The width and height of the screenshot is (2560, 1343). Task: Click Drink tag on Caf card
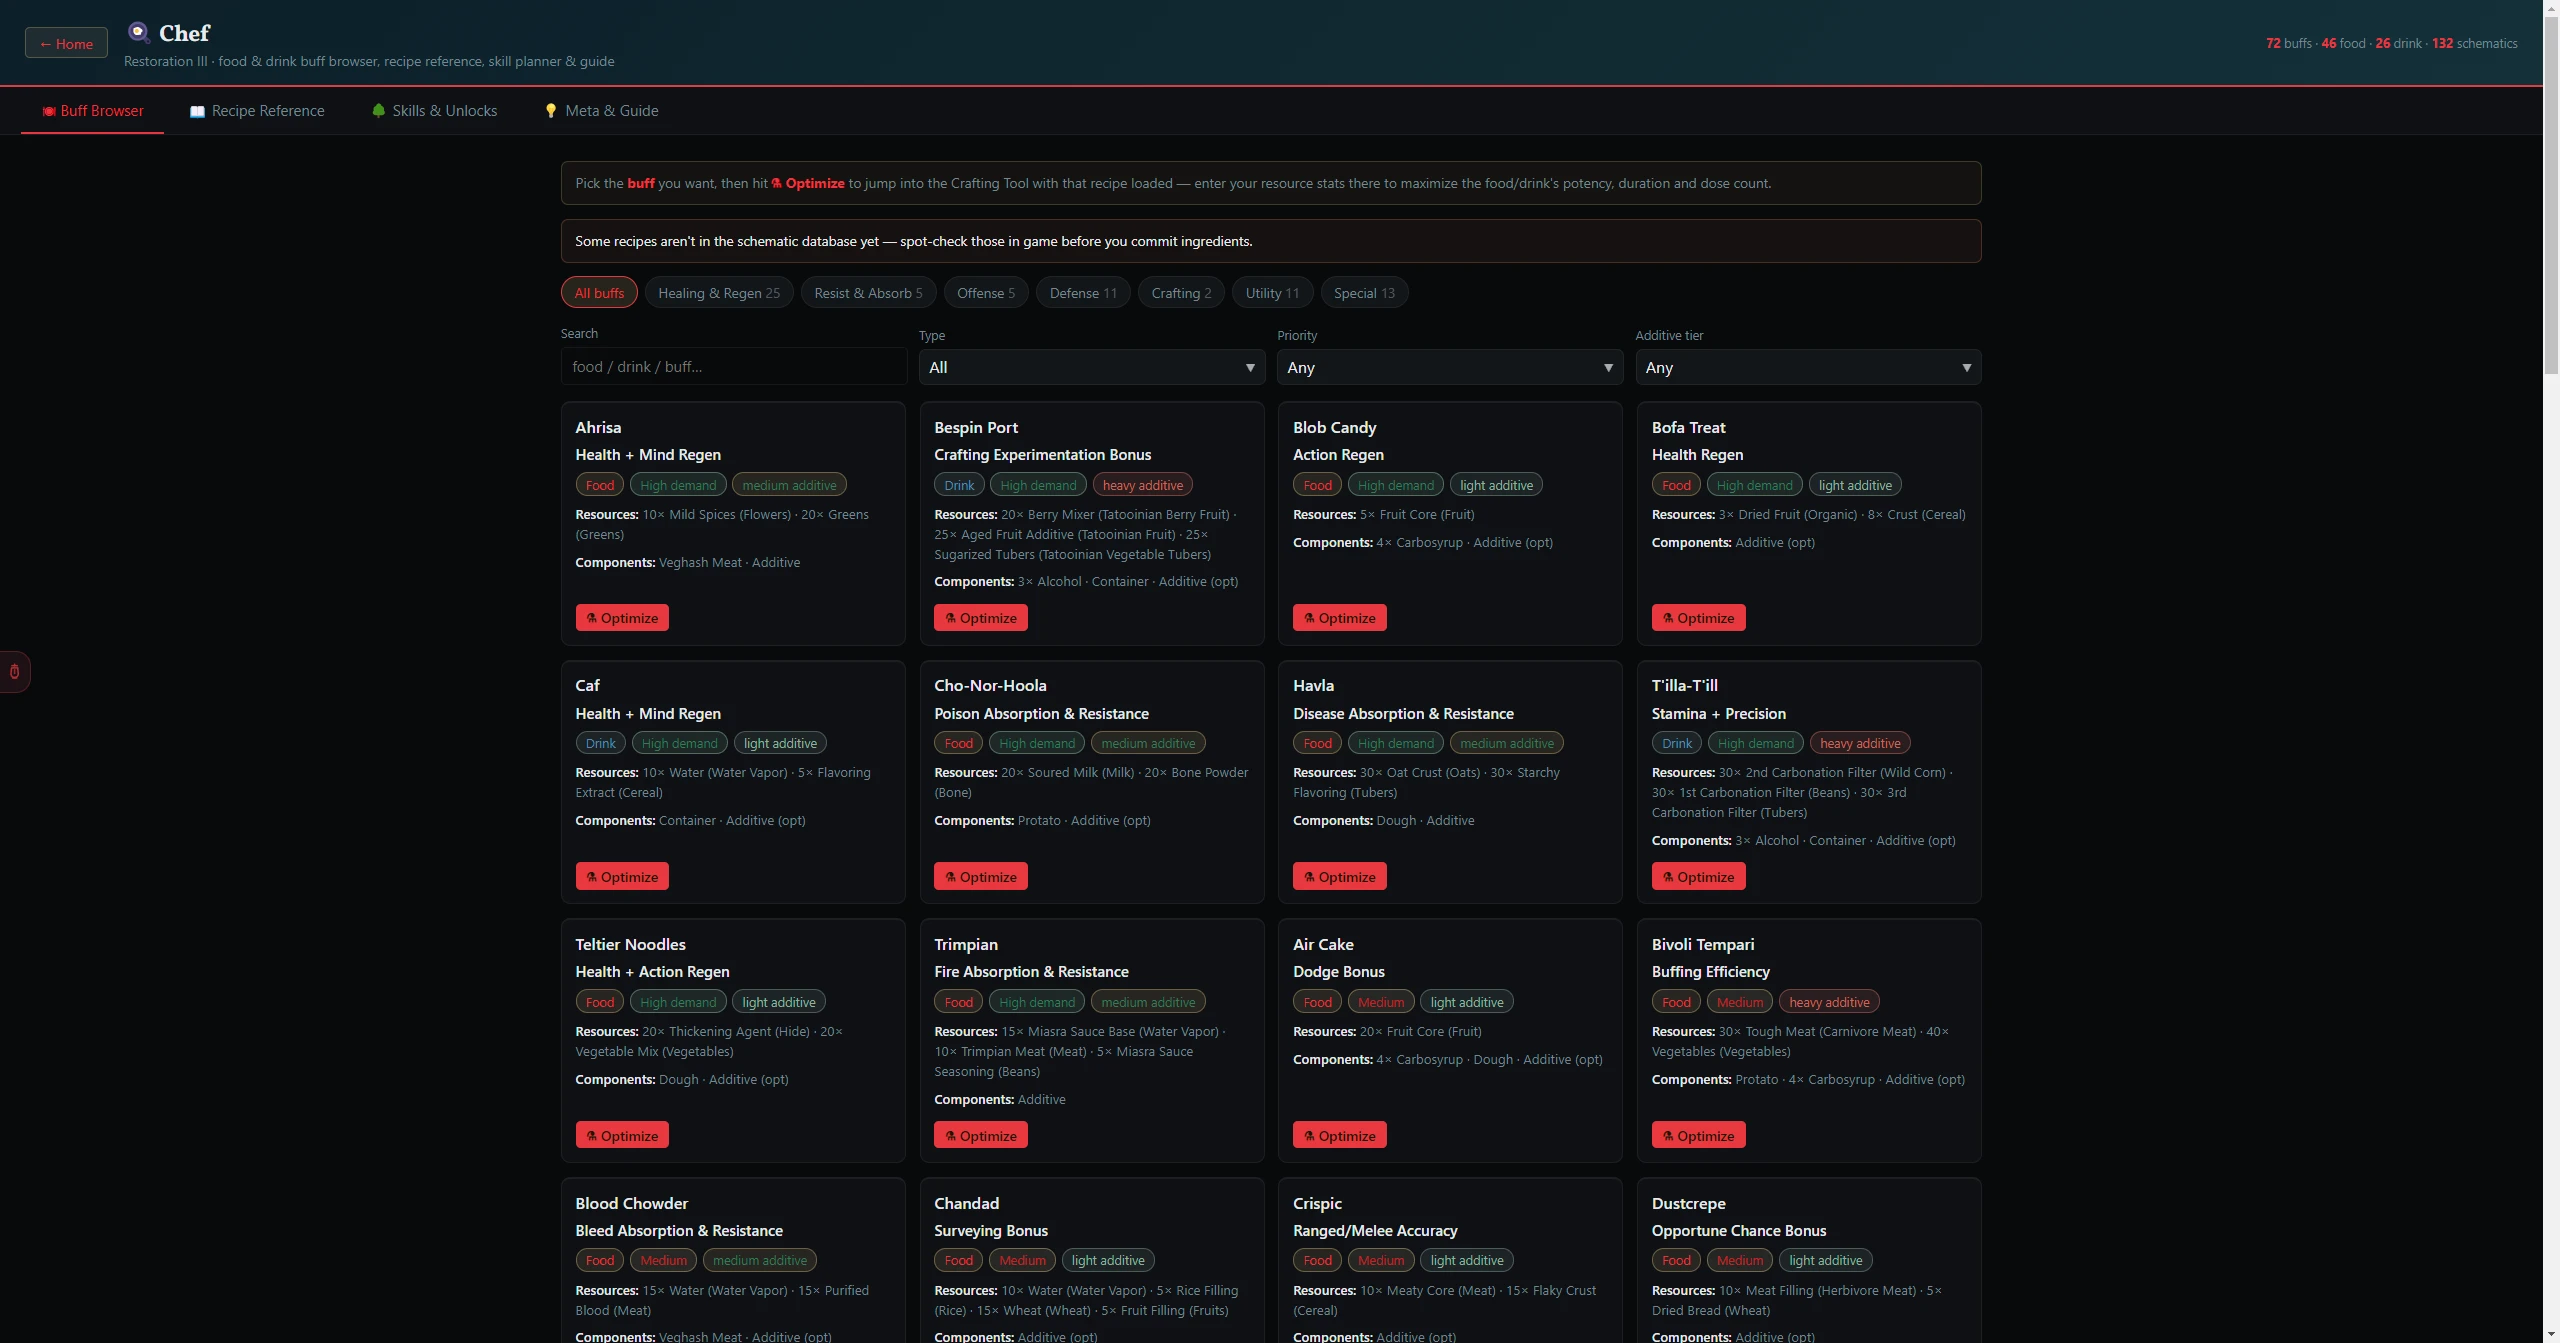(601, 744)
